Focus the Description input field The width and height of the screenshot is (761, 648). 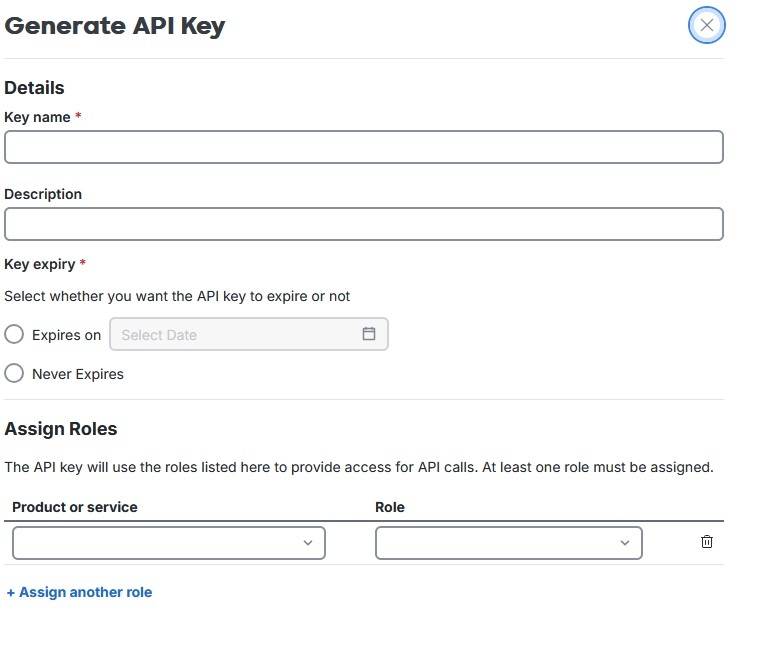click(x=364, y=224)
